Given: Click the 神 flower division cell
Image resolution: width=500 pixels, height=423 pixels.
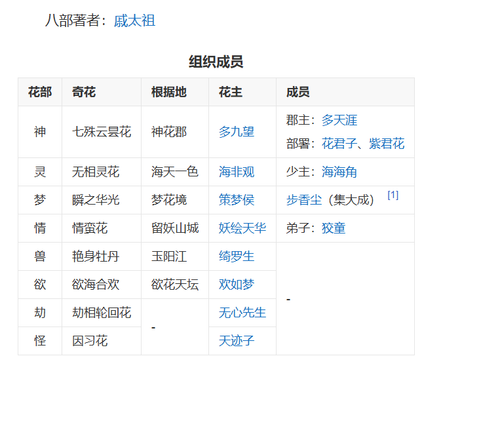Looking at the screenshot, I should (40, 132).
